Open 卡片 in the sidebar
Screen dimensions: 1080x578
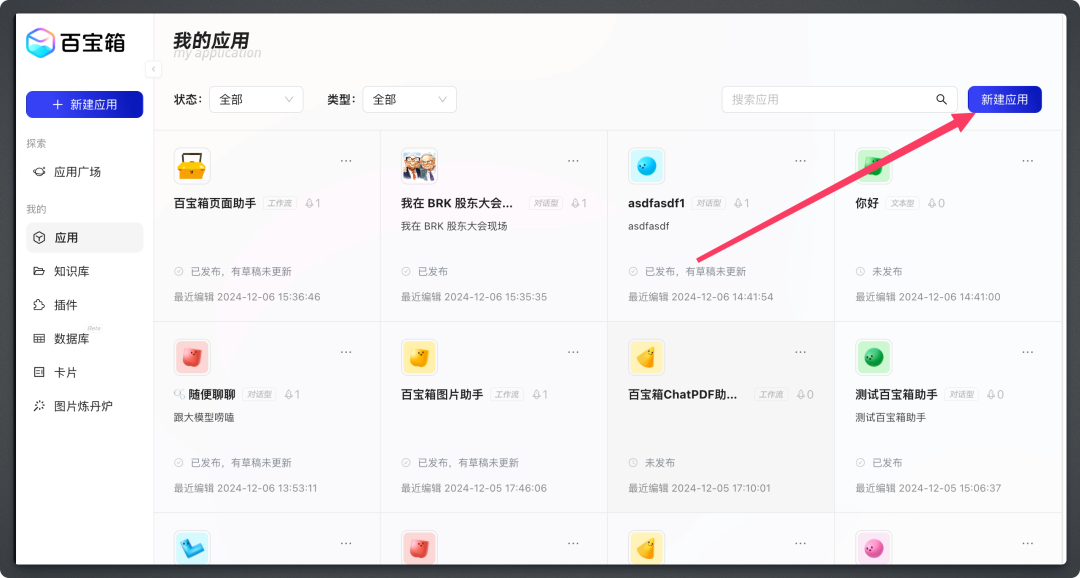tap(85, 373)
